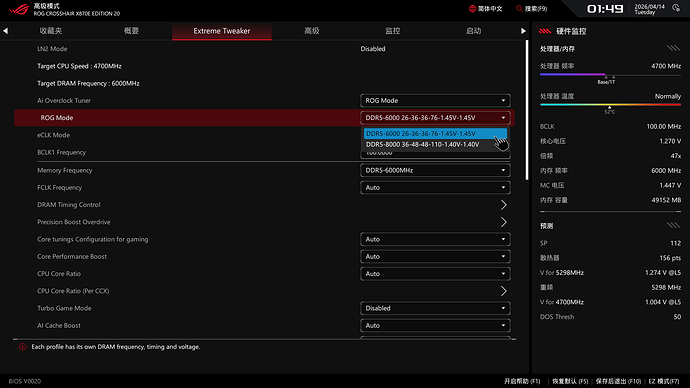Click the vertical scrollbar of settings list
The image size is (690, 388).
point(527,110)
